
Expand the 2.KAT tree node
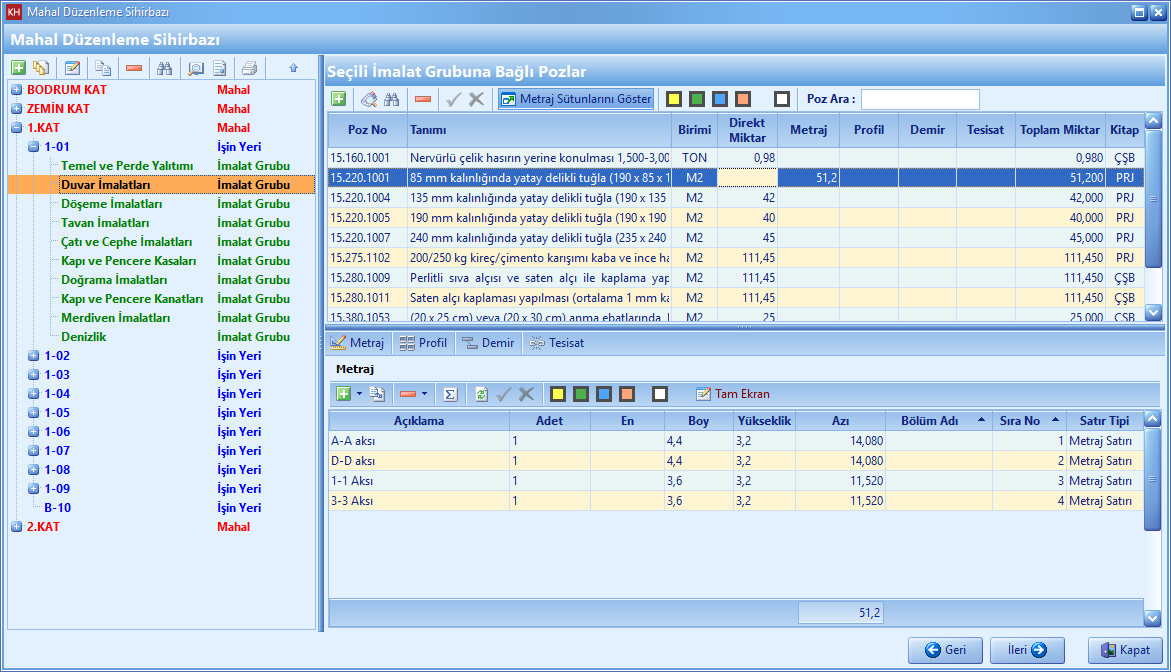click(16, 527)
